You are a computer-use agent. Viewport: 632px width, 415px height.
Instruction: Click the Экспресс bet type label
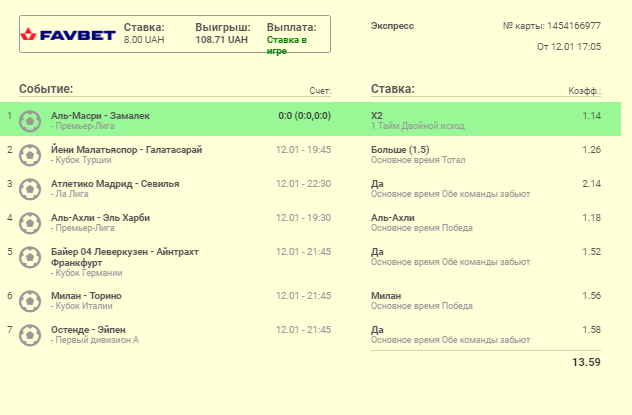[392, 26]
